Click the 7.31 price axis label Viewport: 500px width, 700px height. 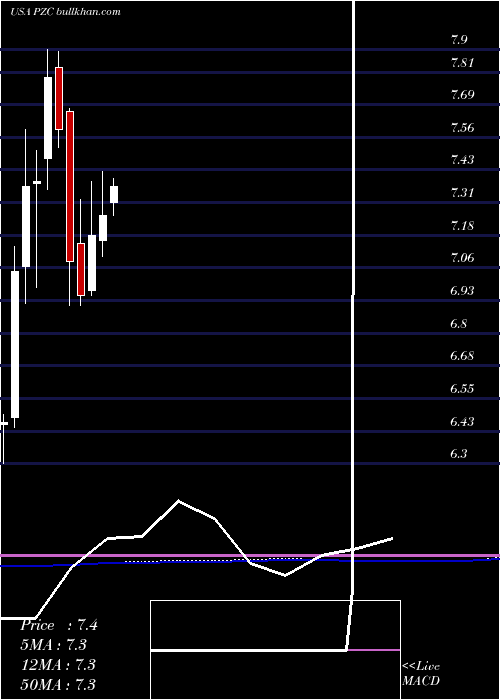click(x=462, y=193)
